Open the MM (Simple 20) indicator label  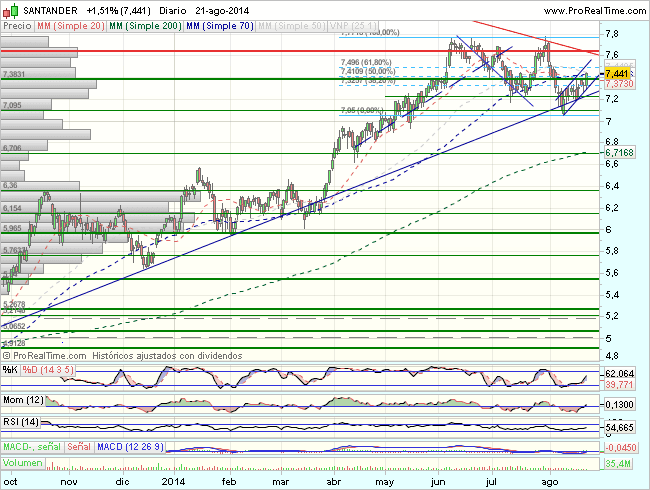[70, 26]
